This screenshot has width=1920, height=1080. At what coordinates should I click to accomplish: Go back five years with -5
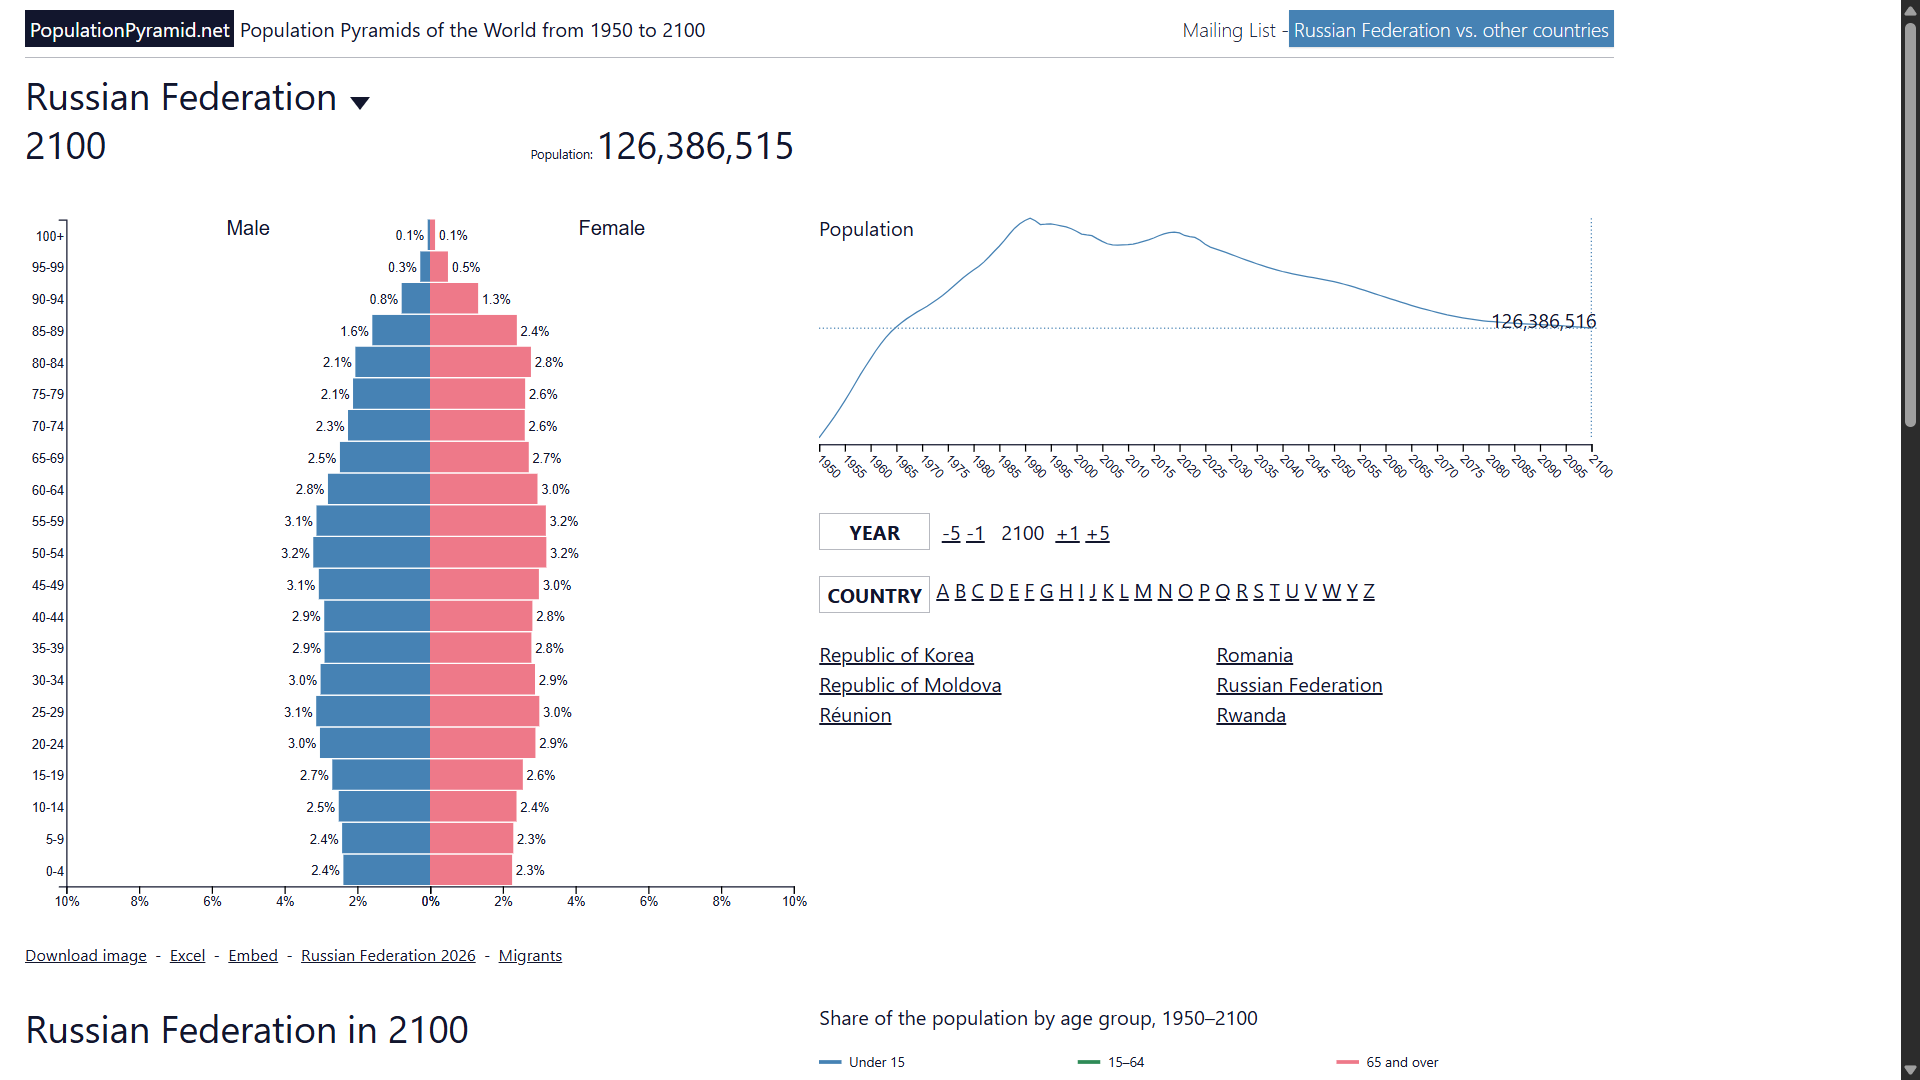pyautogui.click(x=951, y=533)
